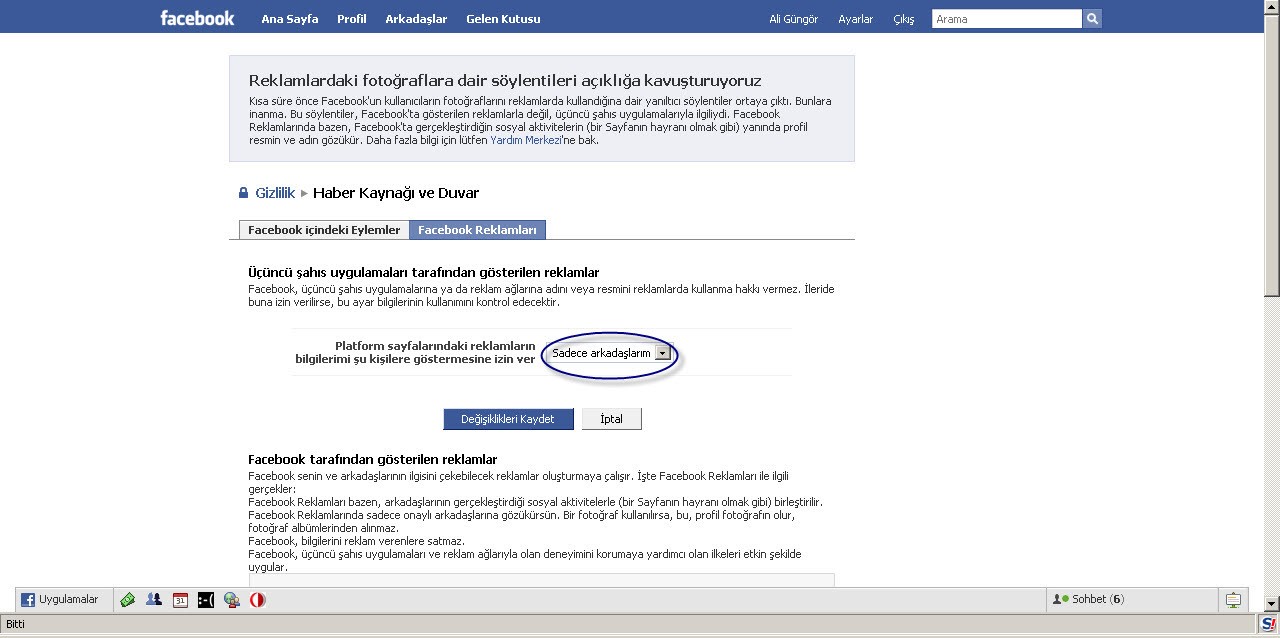Viewport: 1280px width, 638px height.
Task: Go to Ana Sayfa
Action: pyautogui.click(x=290, y=19)
